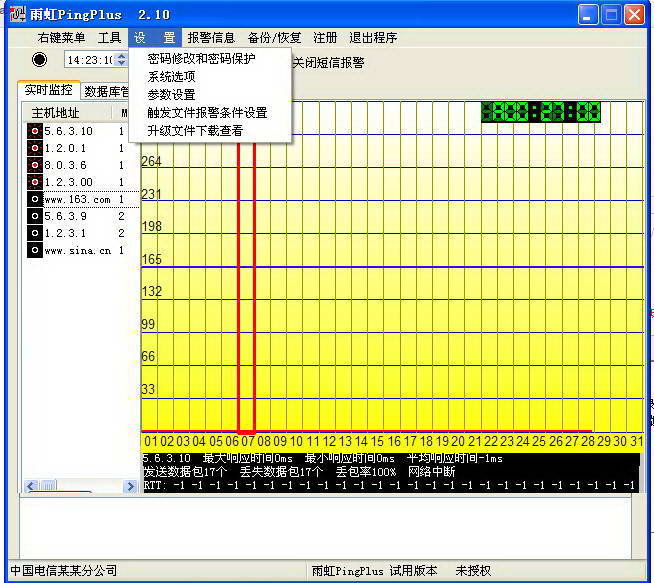Image resolution: width=654 pixels, height=583 pixels.
Task: Click the 网络中断 status text
Action: 431,472
